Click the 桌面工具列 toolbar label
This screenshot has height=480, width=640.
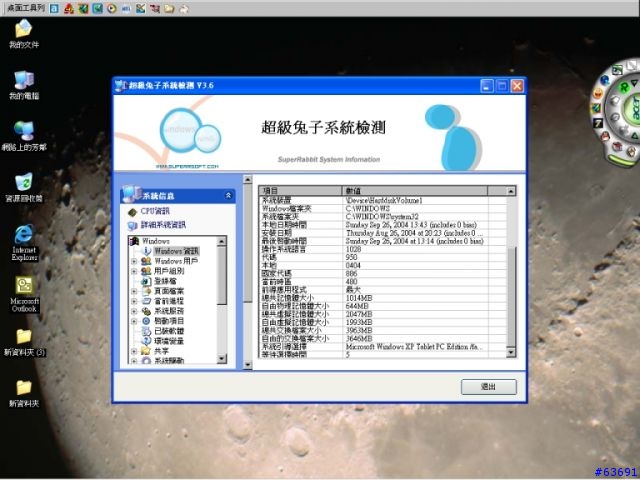pyautogui.click(x=26, y=8)
